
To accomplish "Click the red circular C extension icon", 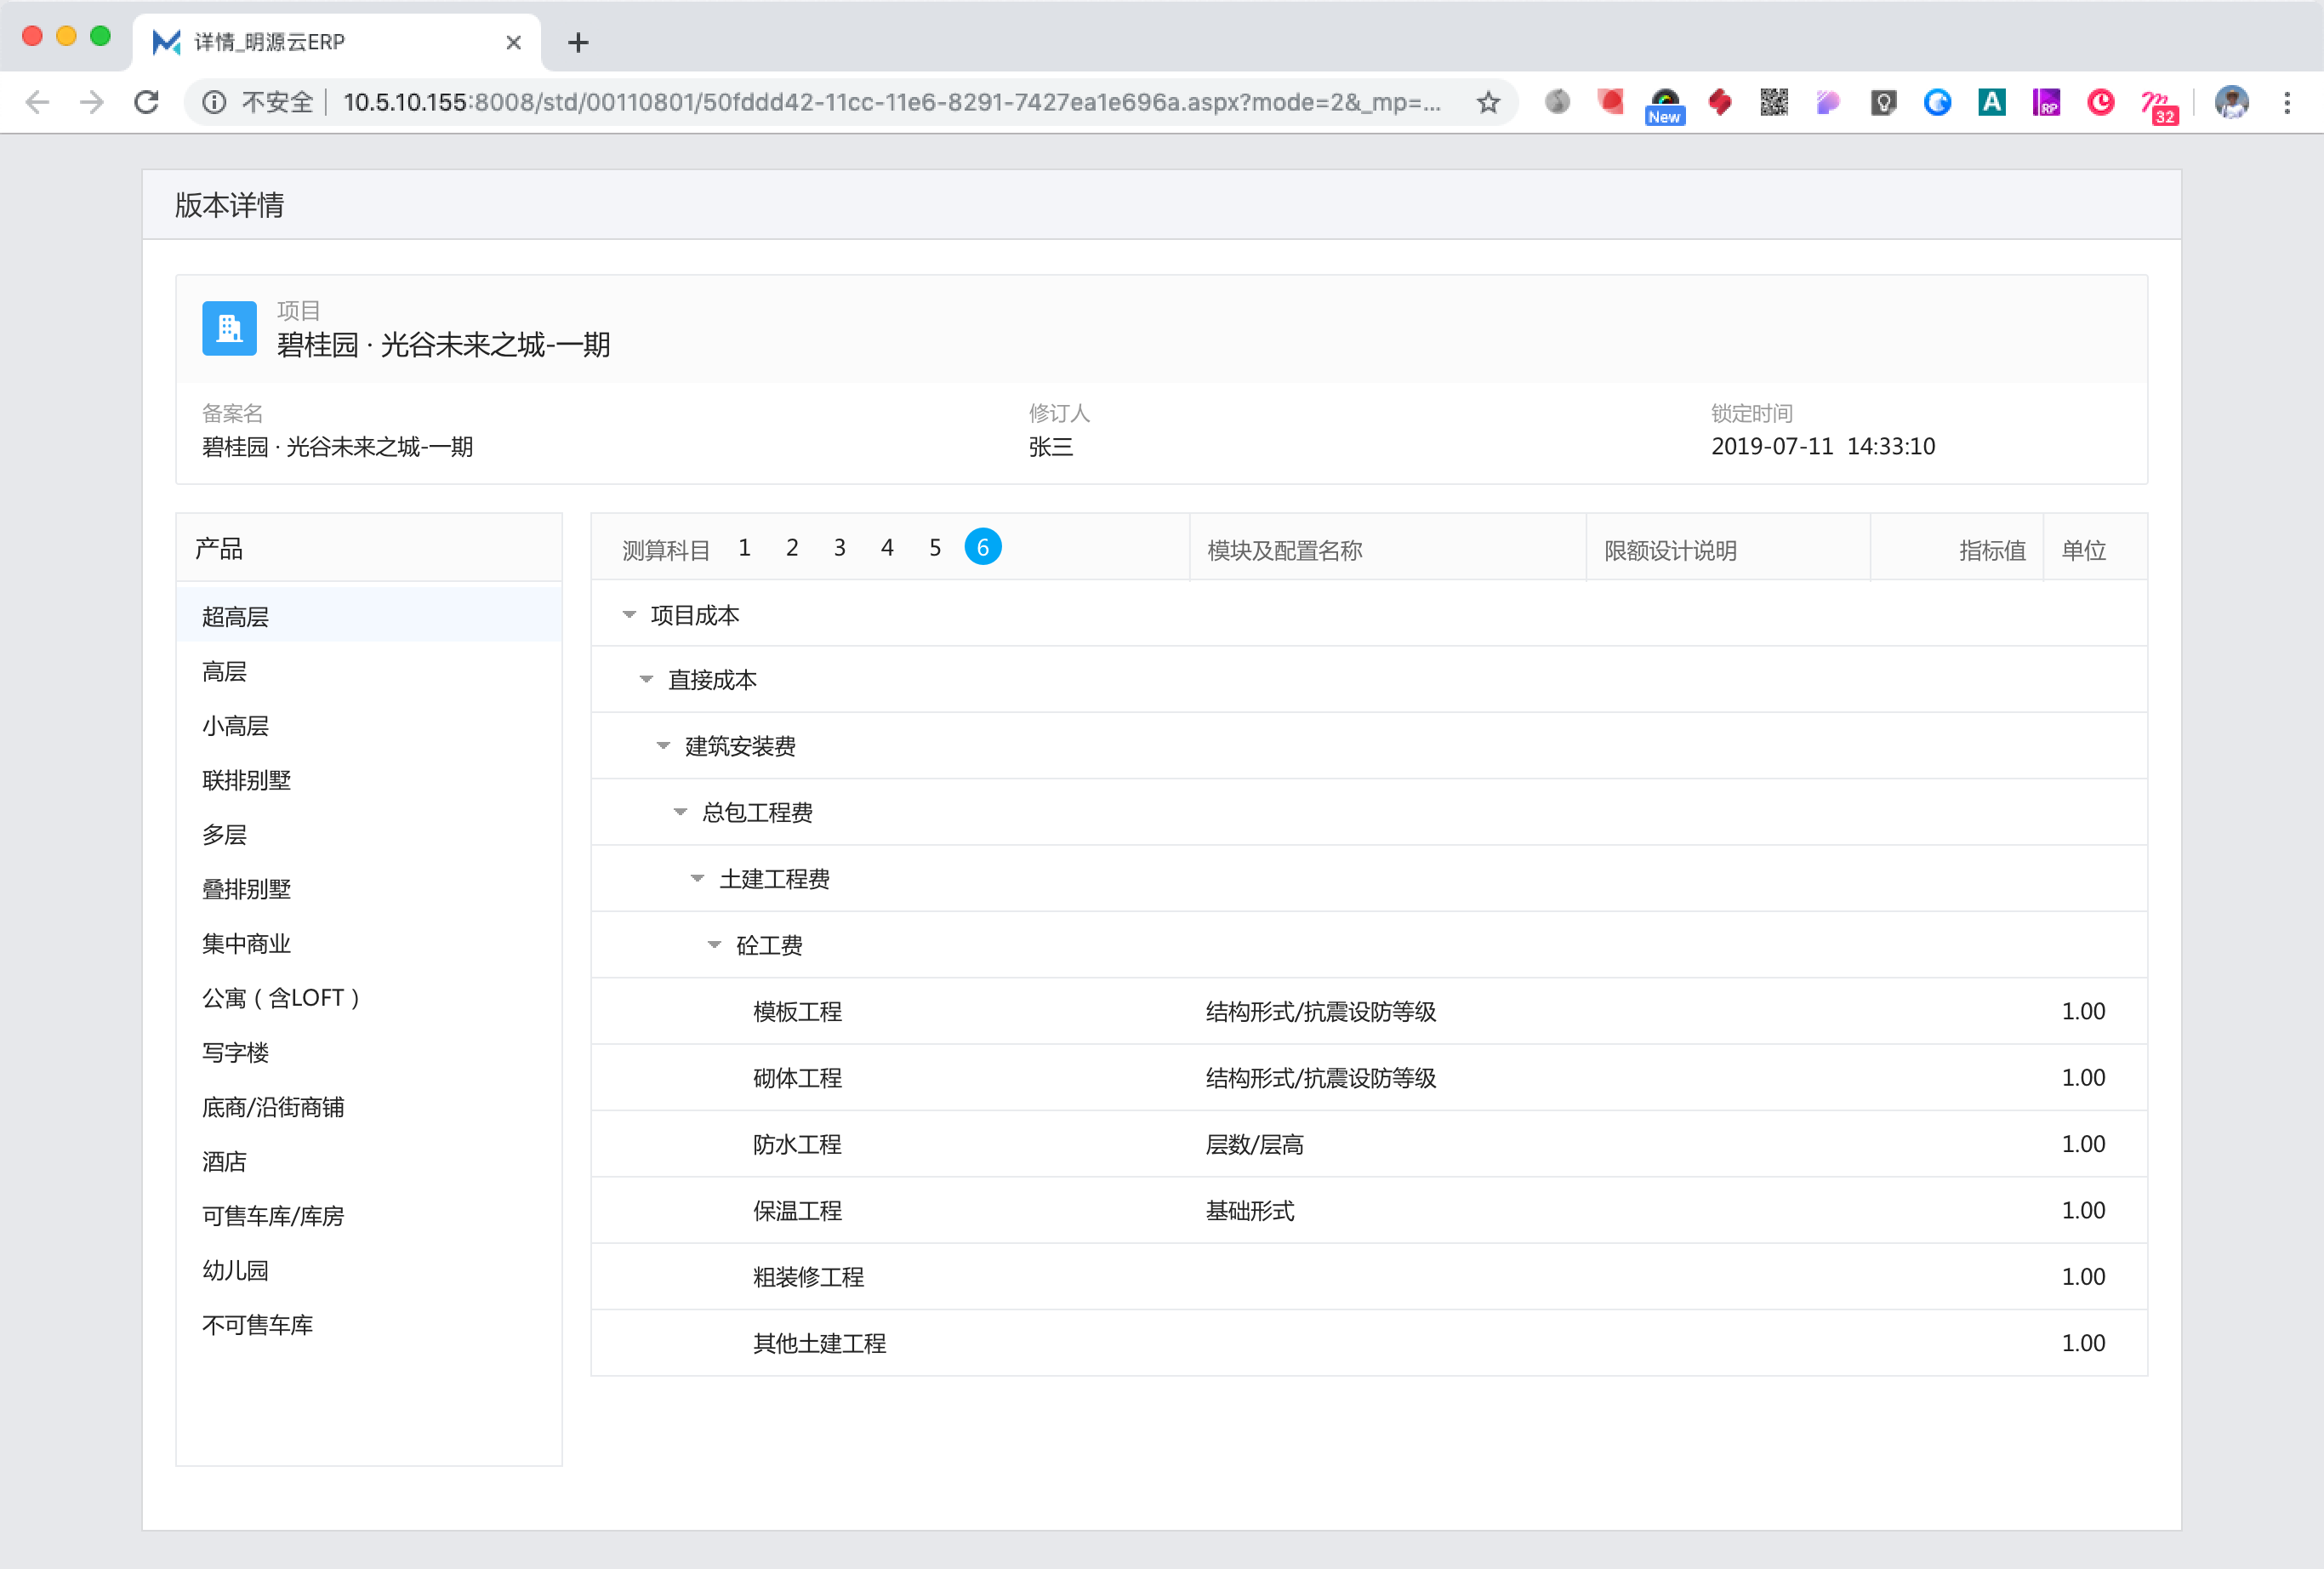I will click(2100, 102).
